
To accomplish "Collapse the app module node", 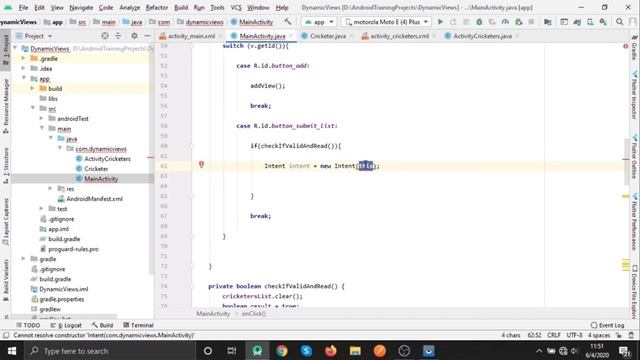I will coord(24,78).
